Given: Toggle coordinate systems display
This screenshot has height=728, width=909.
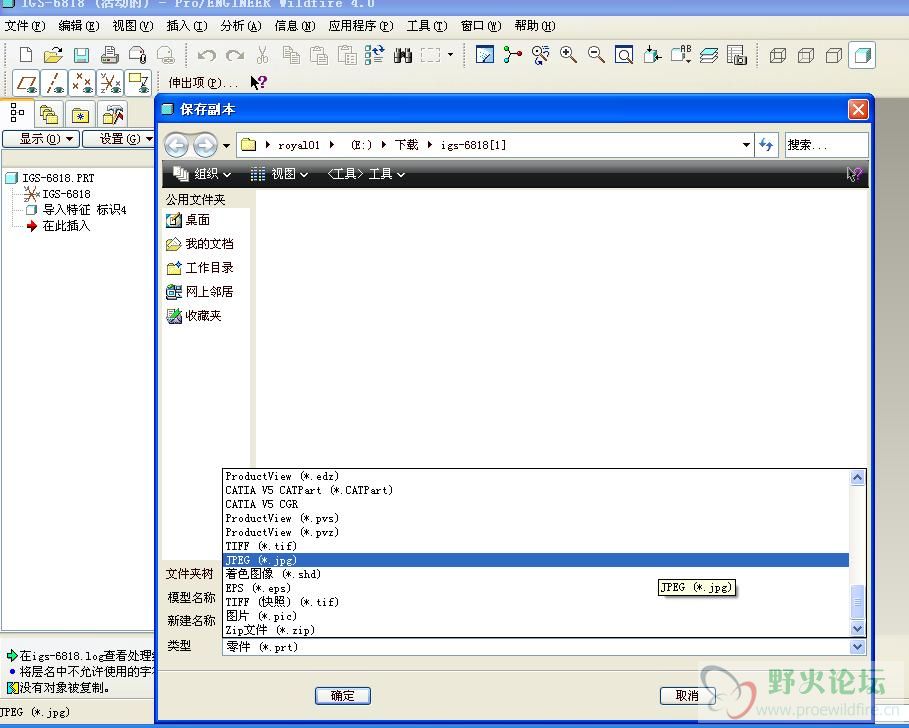Looking at the screenshot, I should (110, 83).
